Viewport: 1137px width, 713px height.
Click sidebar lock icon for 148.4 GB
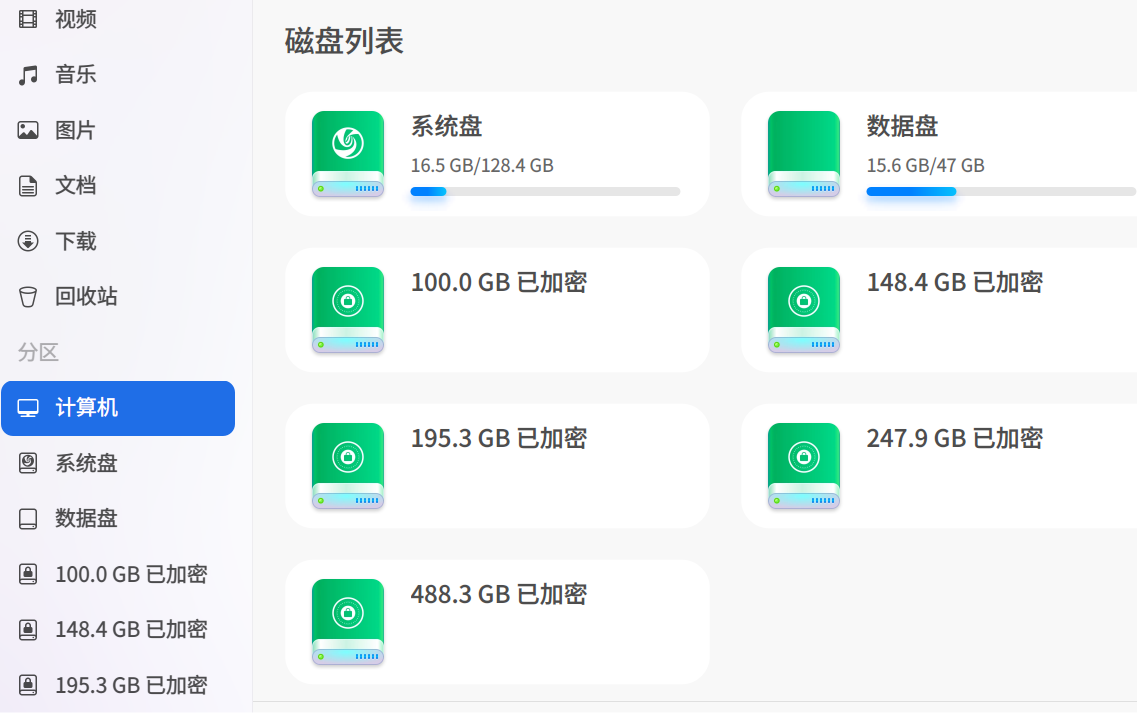pyautogui.click(x=28, y=630)
